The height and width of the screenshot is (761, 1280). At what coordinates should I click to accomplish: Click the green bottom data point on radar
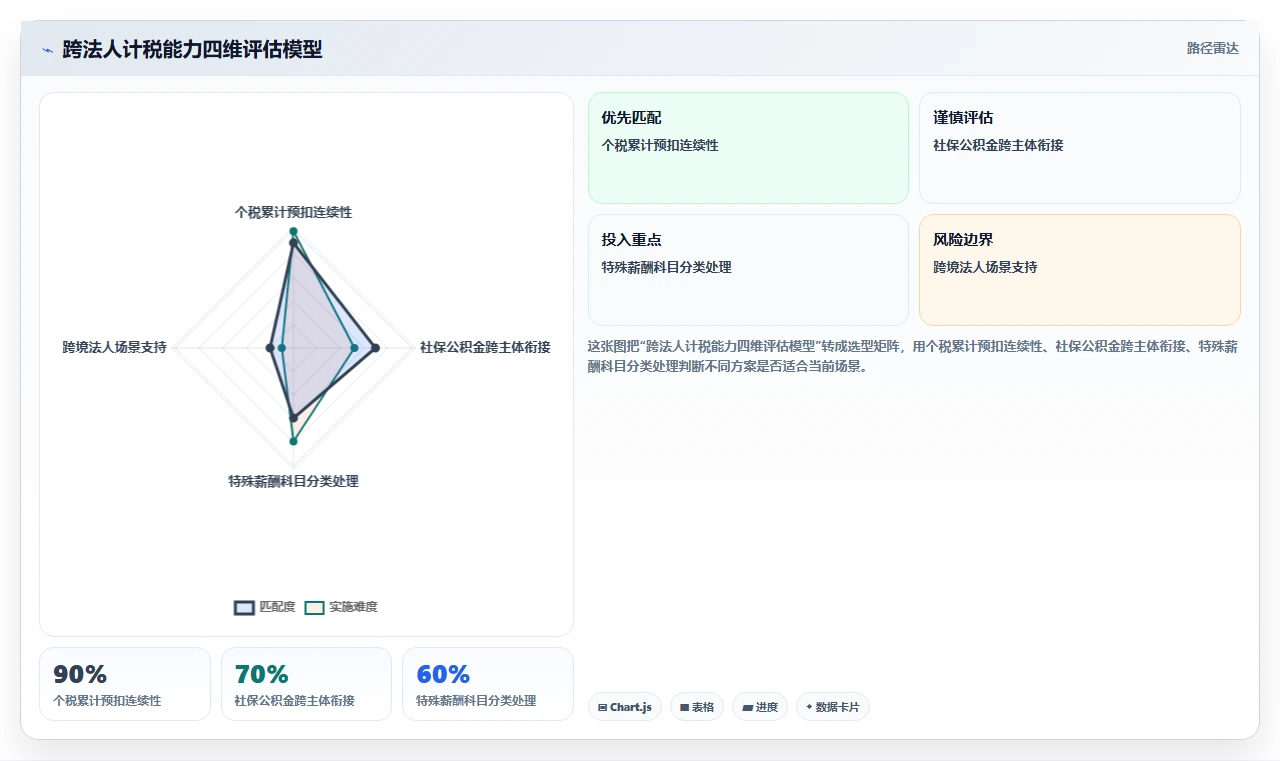[293, 441]
